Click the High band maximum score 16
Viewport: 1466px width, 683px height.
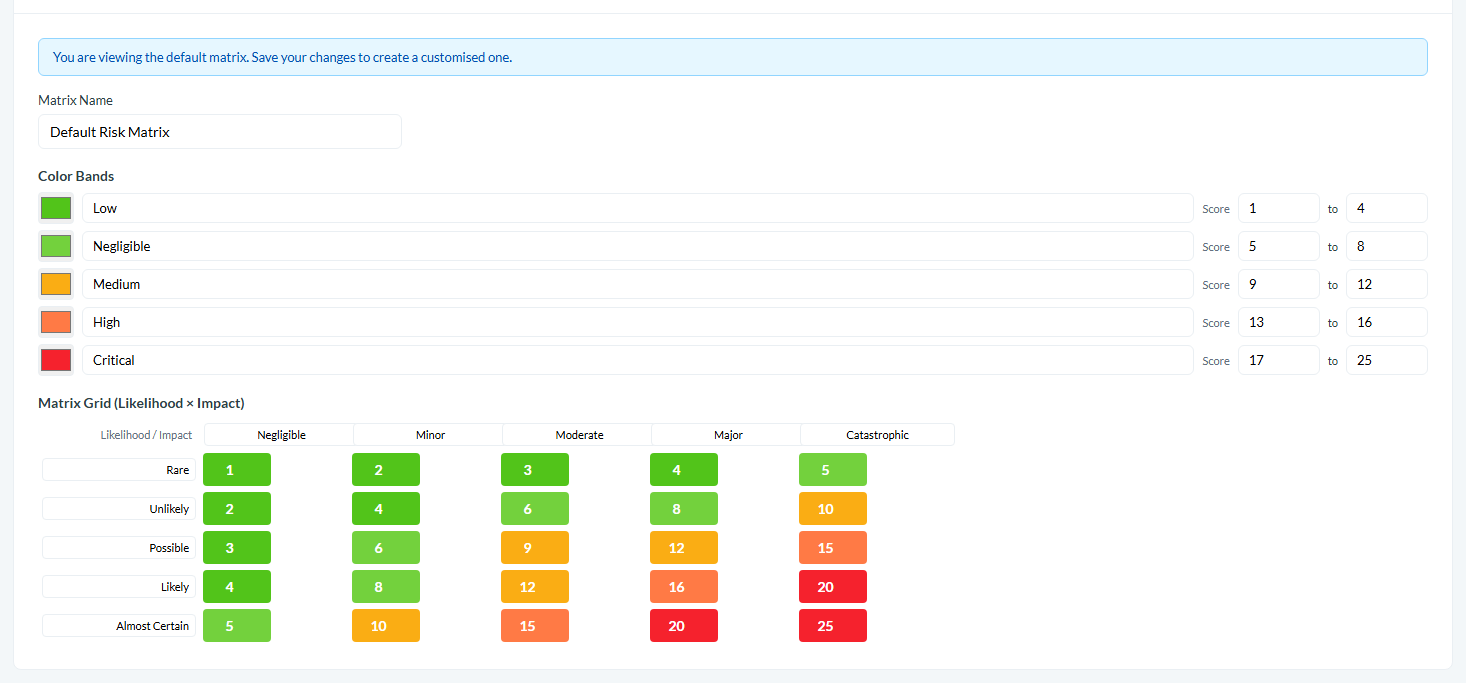coord(1387,322)
